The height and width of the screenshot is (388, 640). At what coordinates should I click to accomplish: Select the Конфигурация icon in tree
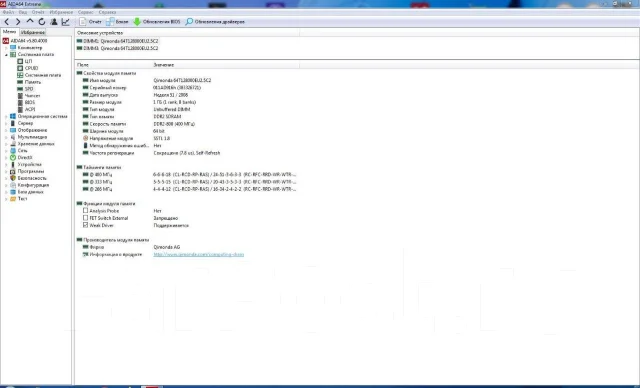pos(13,185)
